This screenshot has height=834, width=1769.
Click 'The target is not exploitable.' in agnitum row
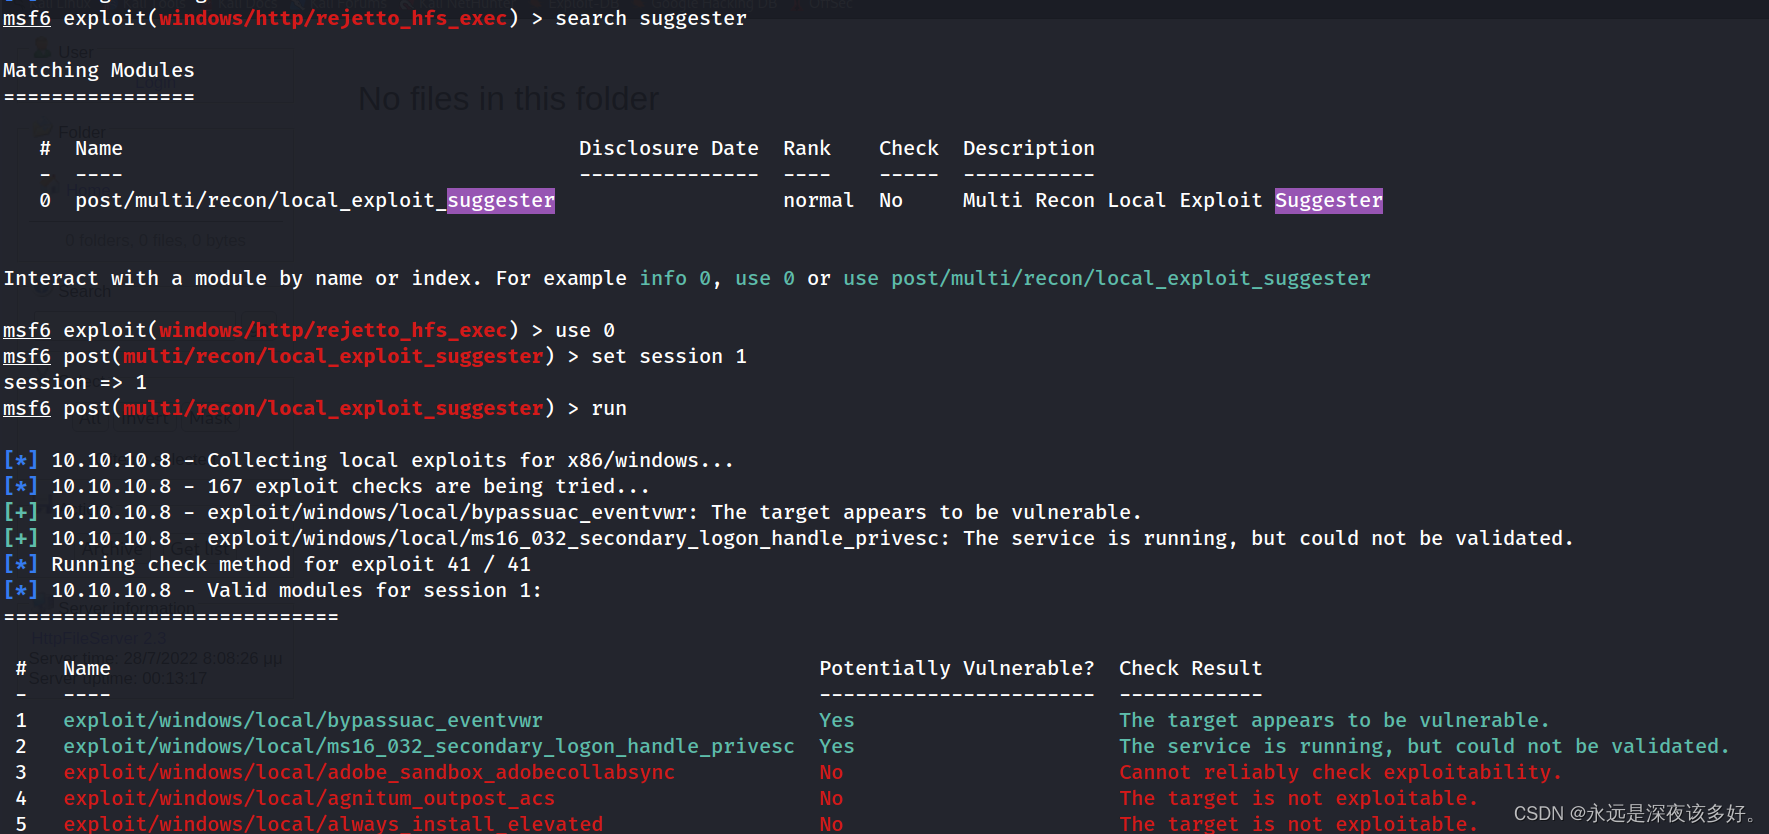pyautogui.click(x=1299, y=798)
